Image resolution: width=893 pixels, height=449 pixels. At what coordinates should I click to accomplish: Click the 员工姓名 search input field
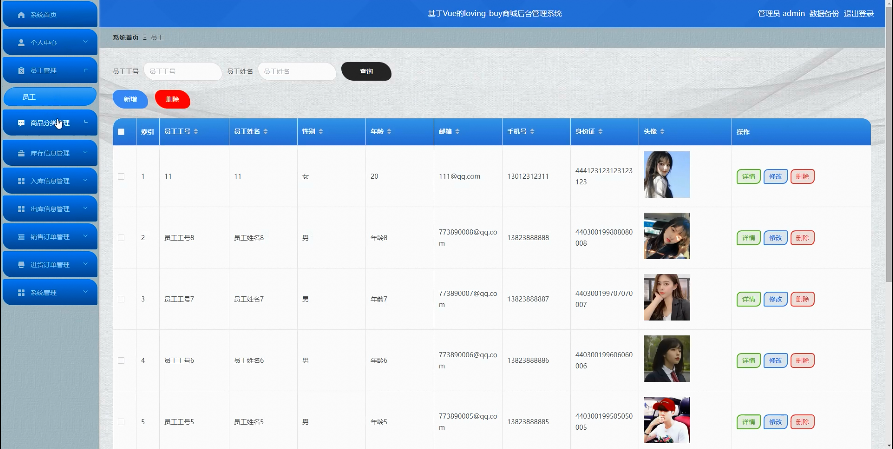click(297, 72)
